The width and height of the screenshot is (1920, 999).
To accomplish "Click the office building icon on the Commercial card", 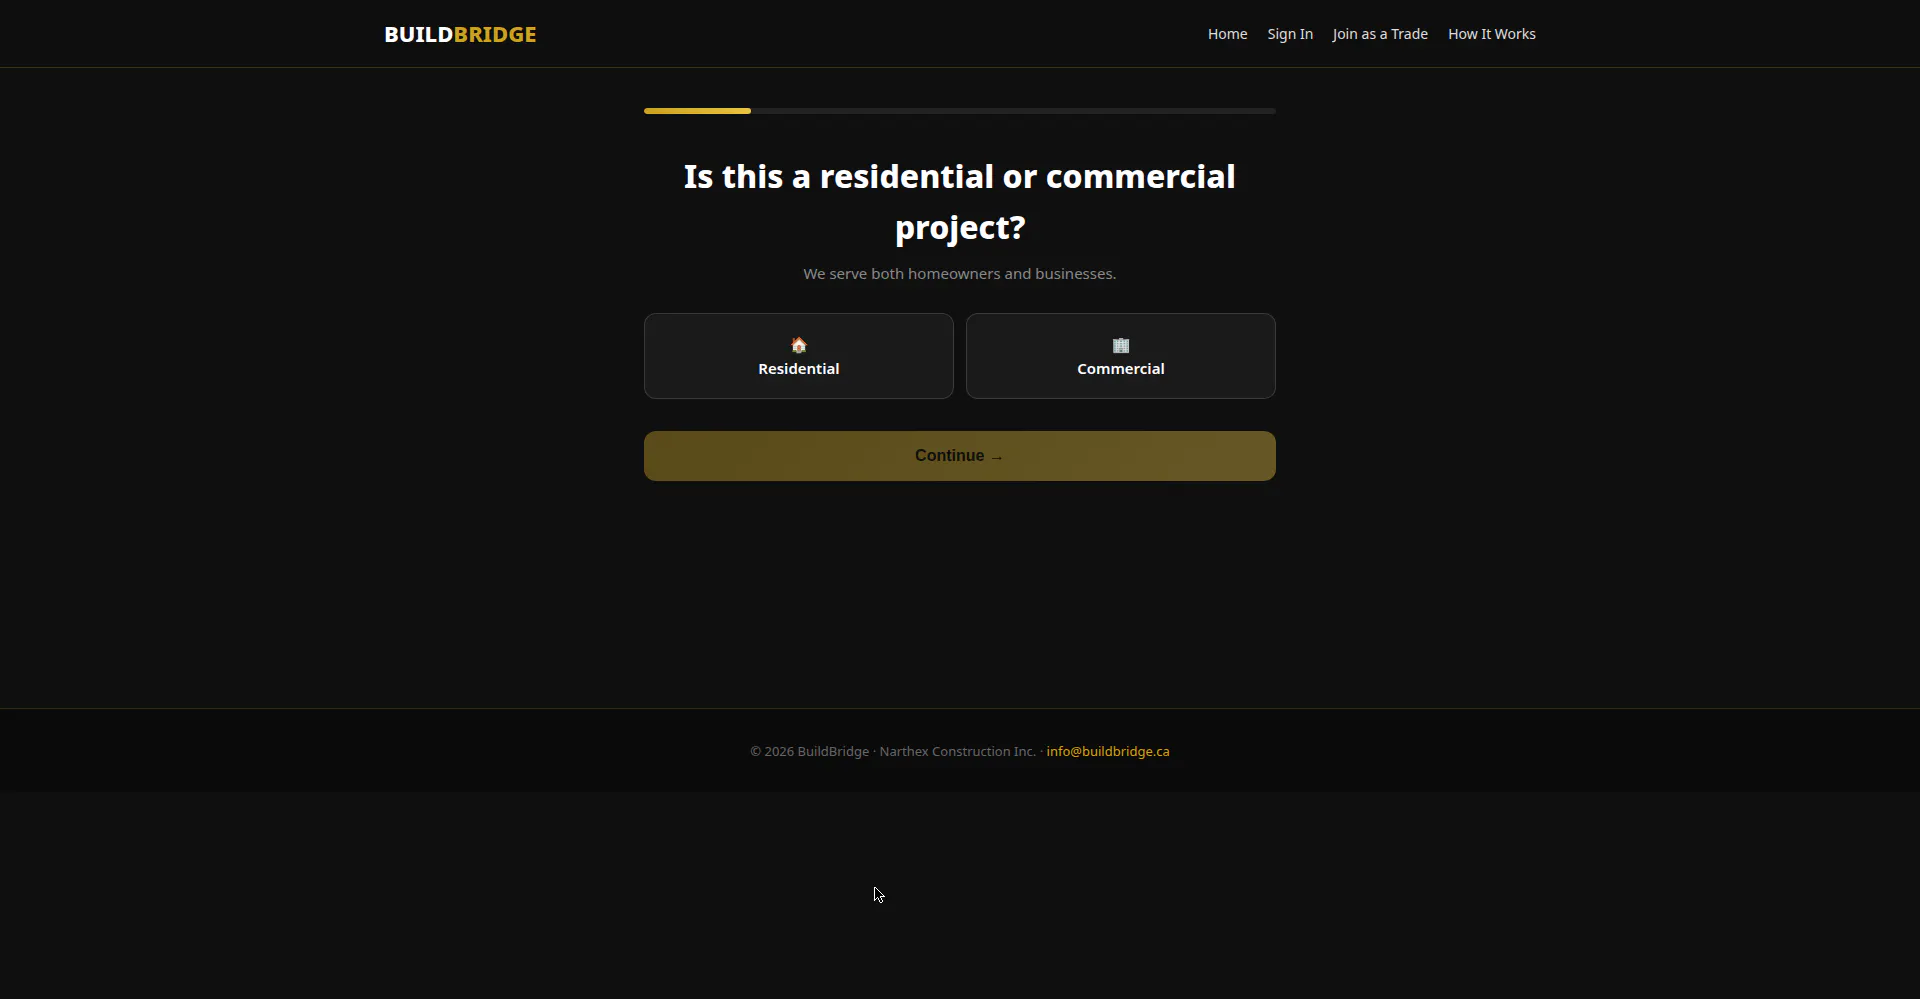I will coord(1121,345).
